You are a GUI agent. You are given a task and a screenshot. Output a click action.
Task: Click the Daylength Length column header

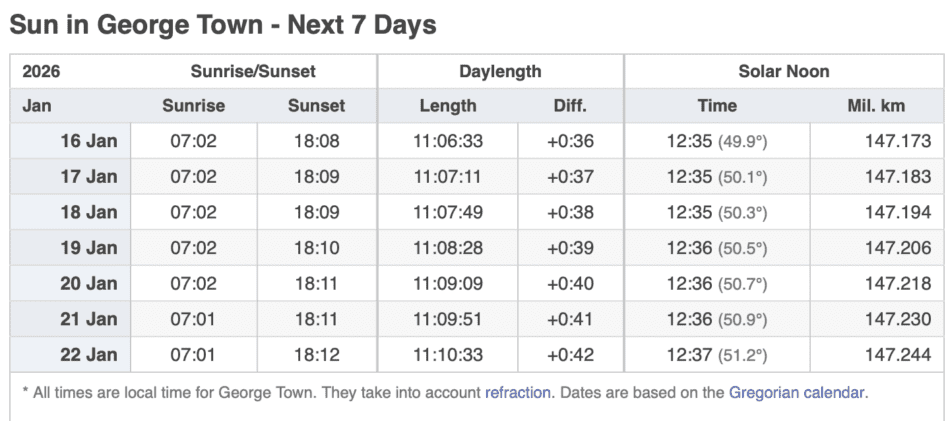(447, 106)
